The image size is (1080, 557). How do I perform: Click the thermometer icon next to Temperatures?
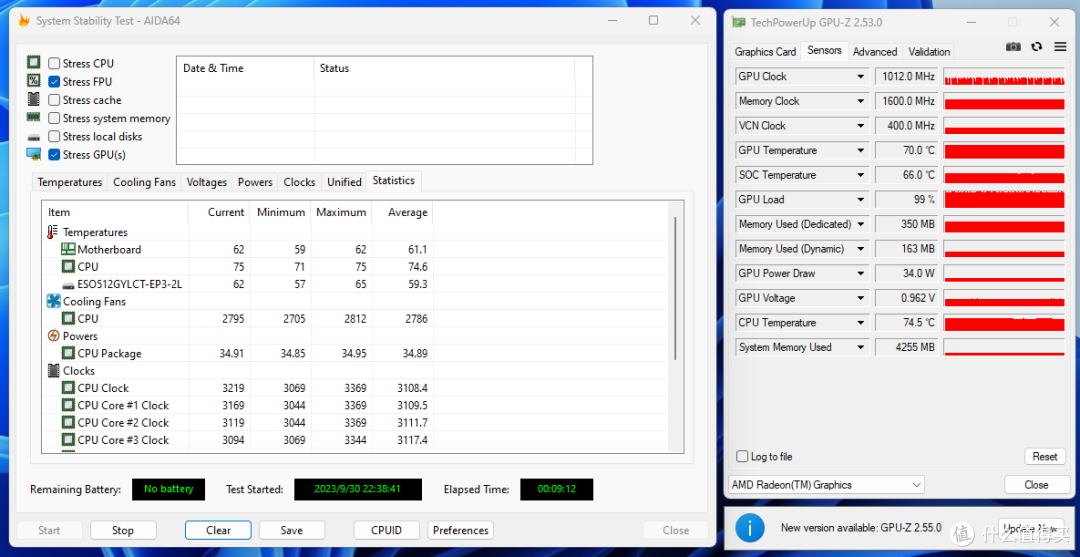53,232
